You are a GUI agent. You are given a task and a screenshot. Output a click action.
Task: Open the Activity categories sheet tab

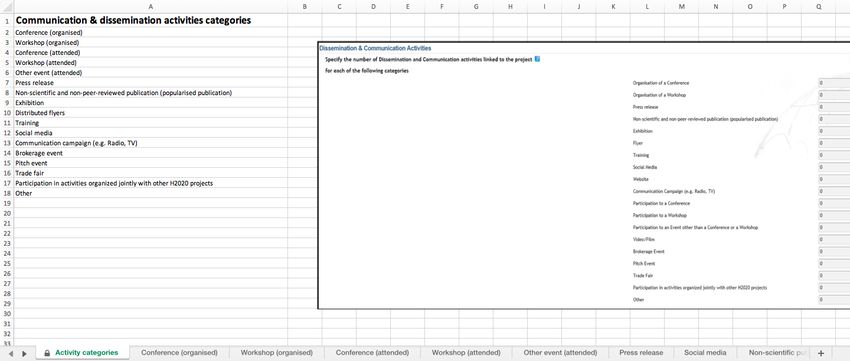(x=83, y=352)
